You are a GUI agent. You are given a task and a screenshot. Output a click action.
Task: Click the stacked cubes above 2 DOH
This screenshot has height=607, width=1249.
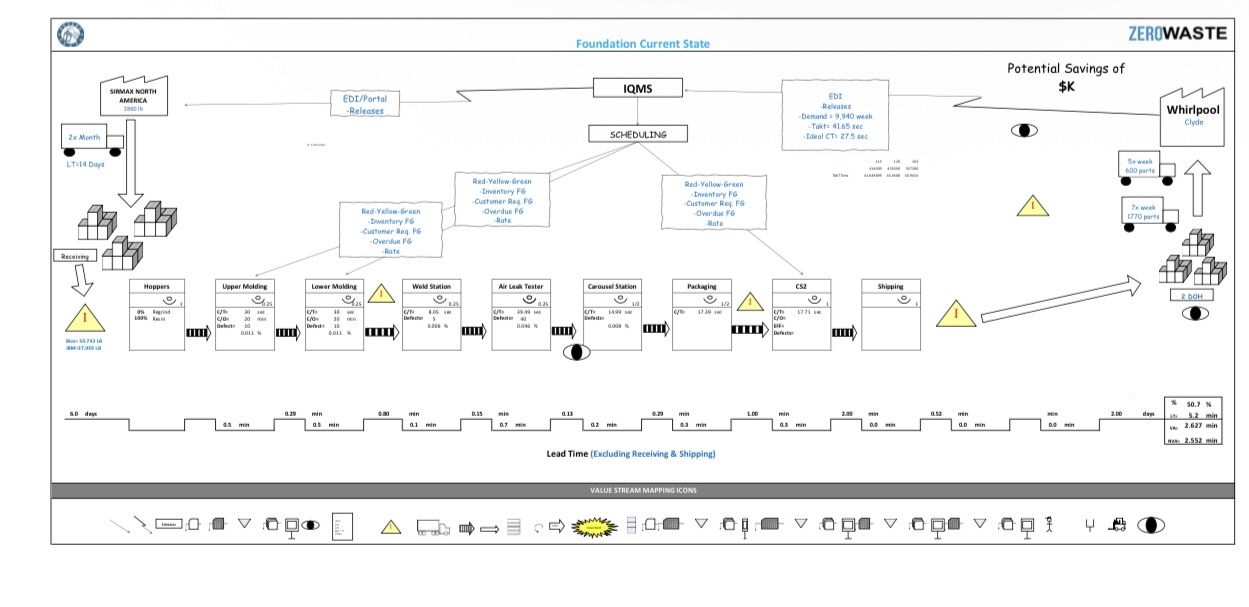[x=1193, y=259]
